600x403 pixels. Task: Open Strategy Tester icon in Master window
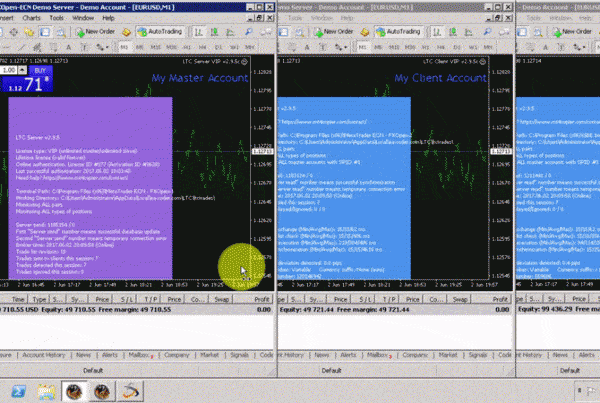tap(61, 33)
